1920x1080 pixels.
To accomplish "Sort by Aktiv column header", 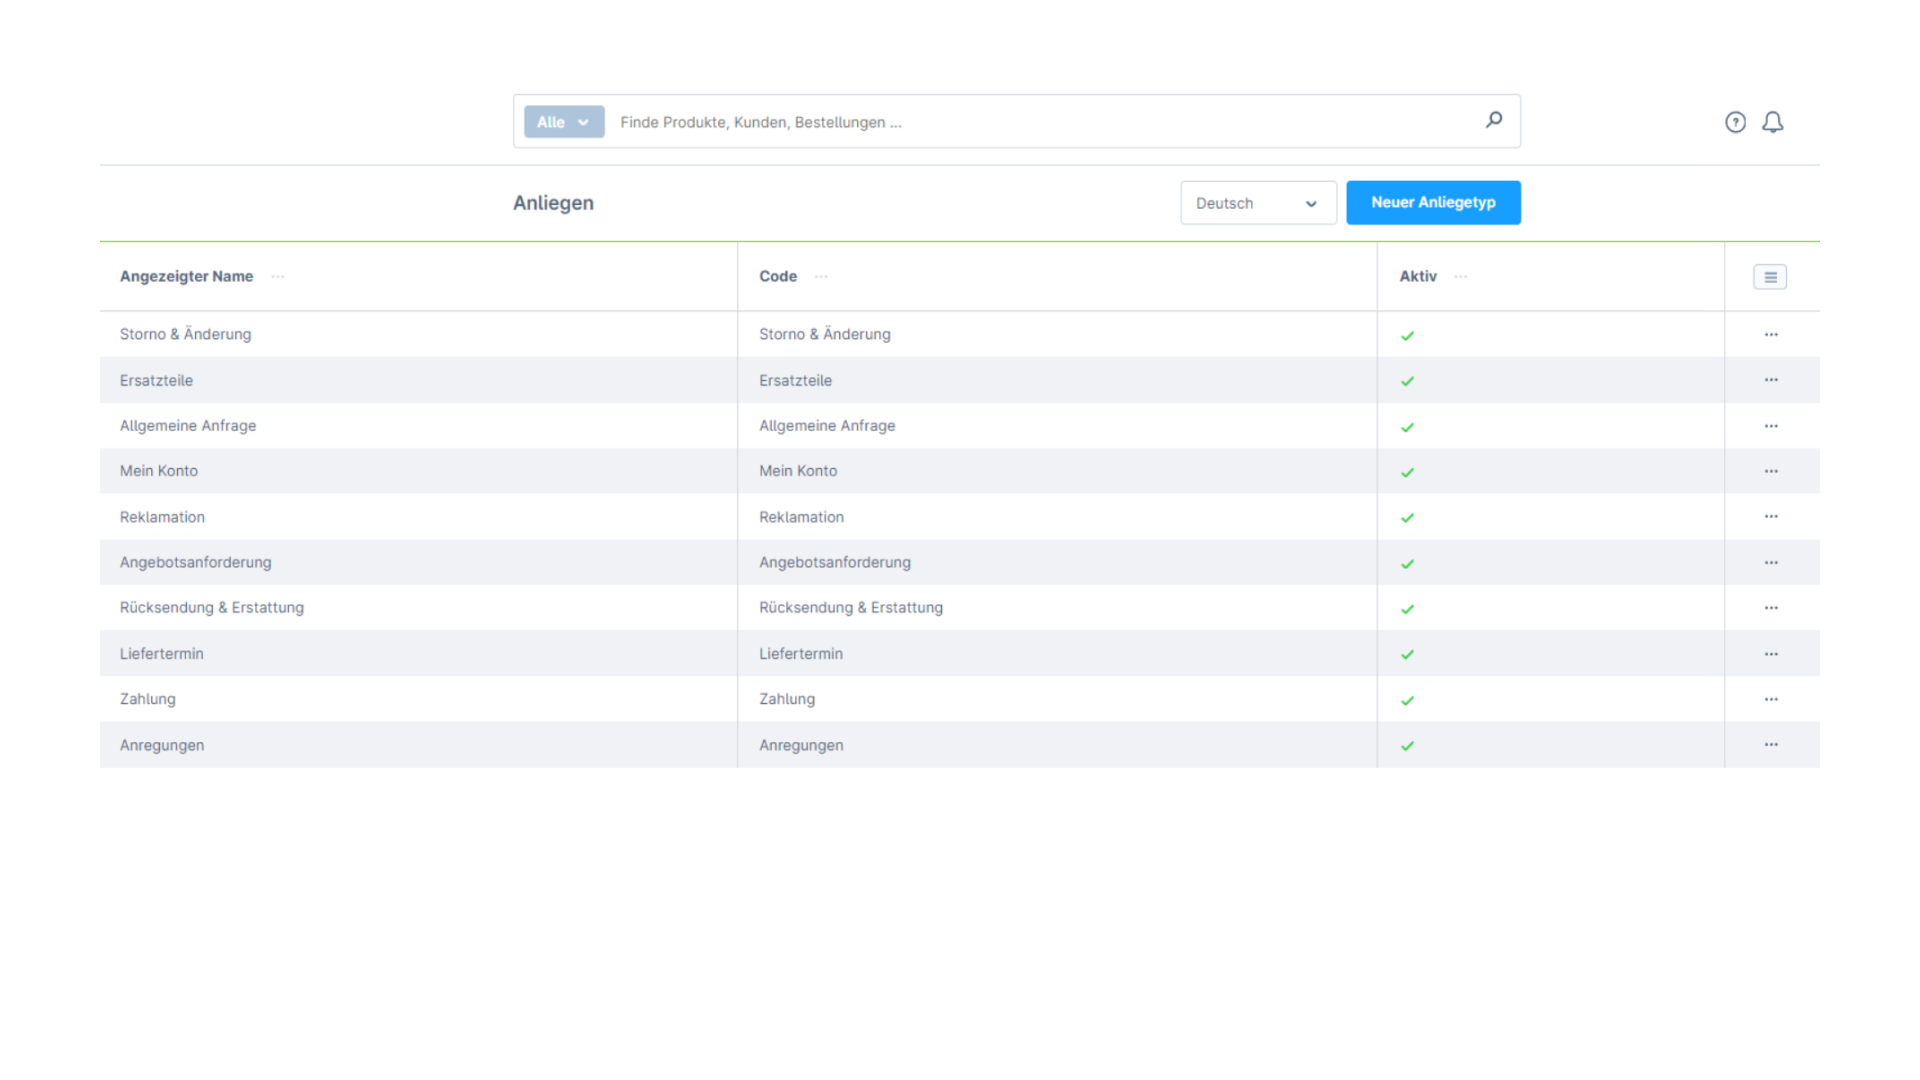I will [x=1418, y=277].
